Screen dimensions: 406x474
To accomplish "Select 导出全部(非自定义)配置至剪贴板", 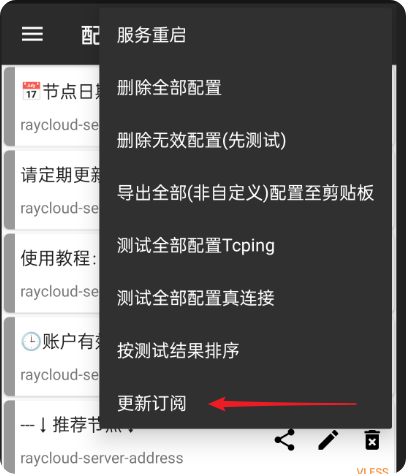I will point(245,193).
